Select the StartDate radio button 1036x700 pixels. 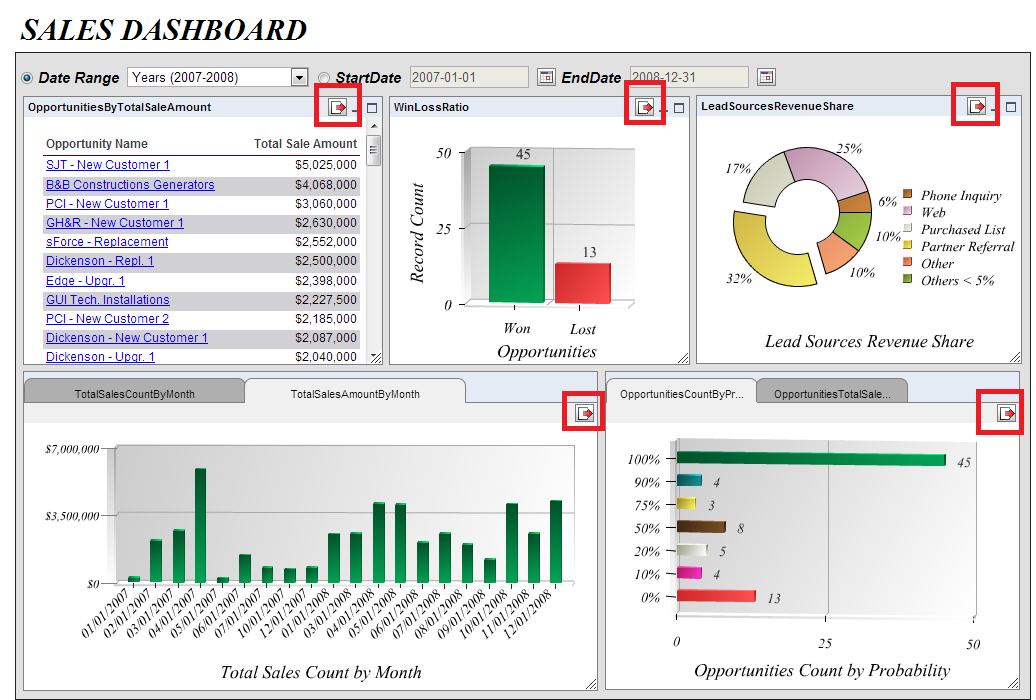point(323,78)
